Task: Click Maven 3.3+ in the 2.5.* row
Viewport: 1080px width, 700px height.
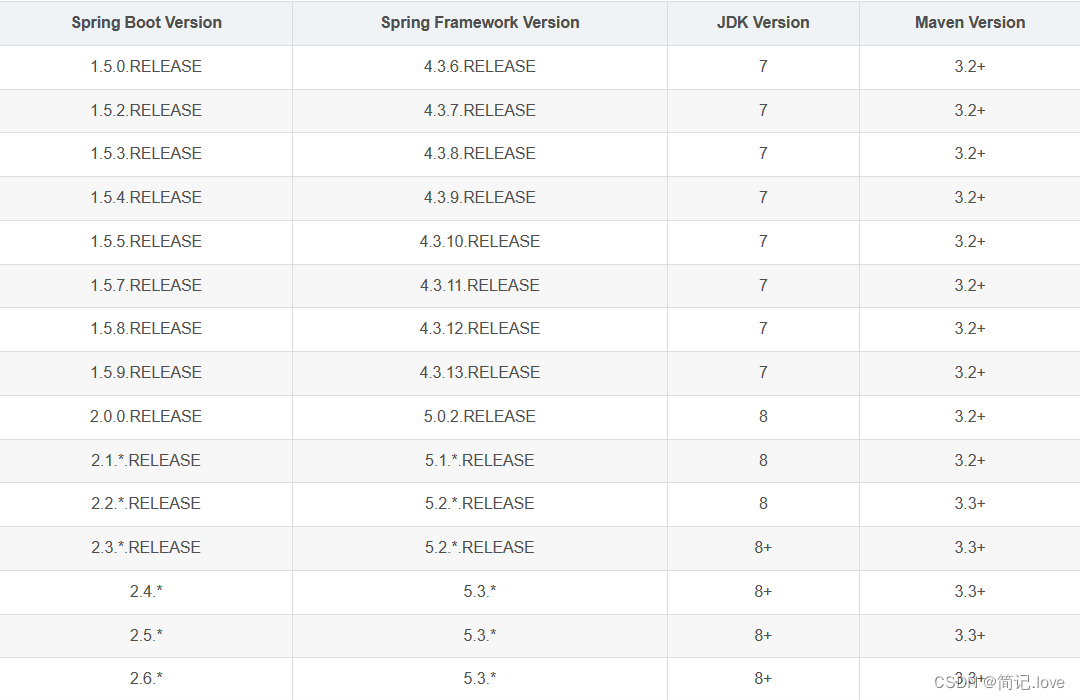Action: [x=970, y=635]
